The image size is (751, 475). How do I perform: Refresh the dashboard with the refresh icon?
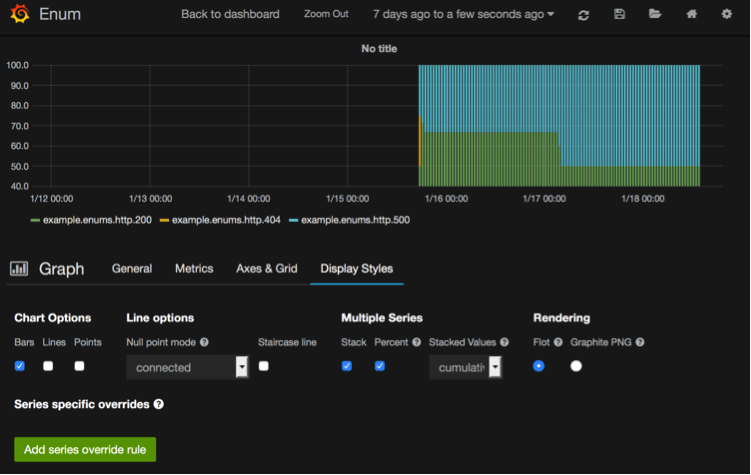point(583,15)
